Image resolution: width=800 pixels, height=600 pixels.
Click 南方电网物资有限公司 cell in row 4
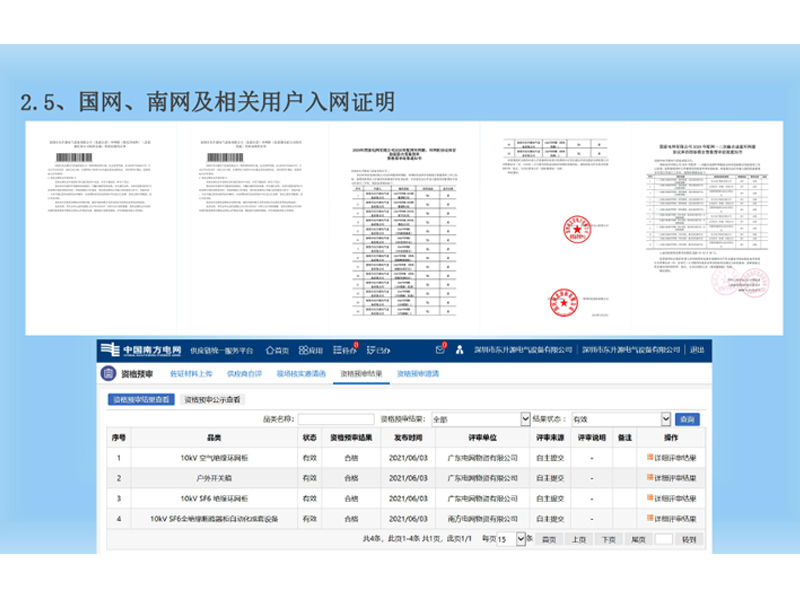tap(483, 519)
